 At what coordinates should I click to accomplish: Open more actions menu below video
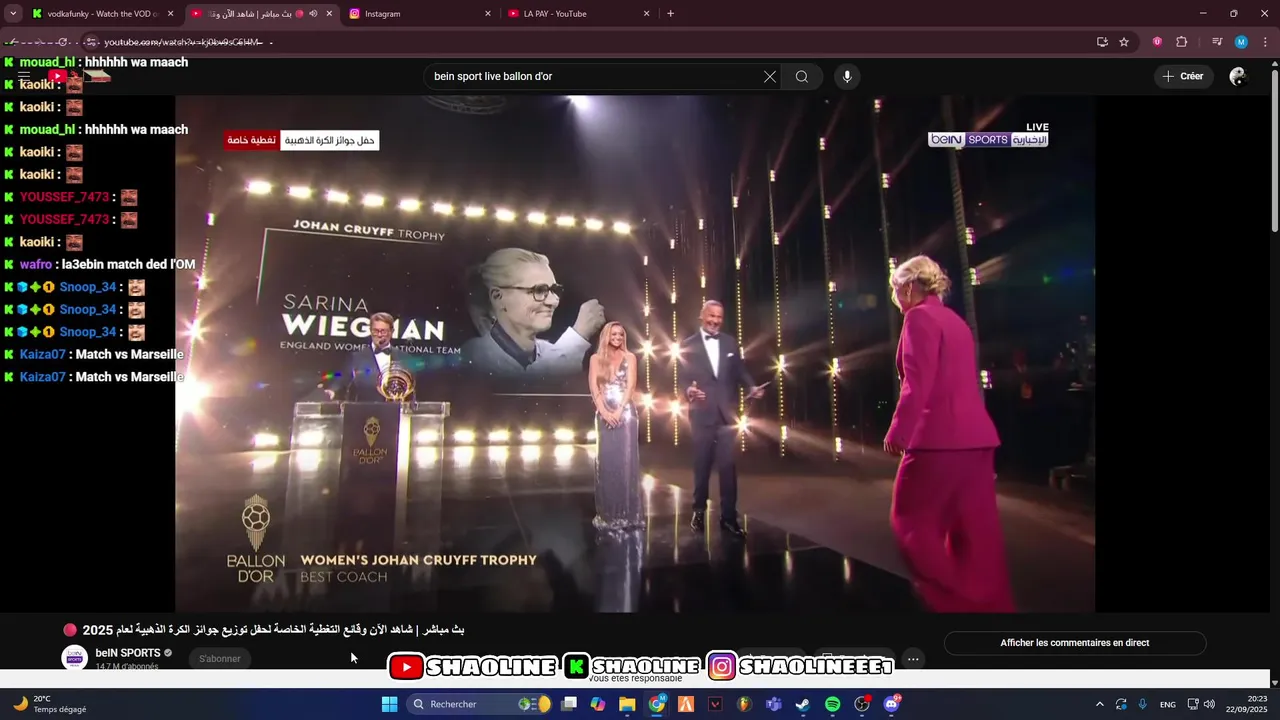913,659
